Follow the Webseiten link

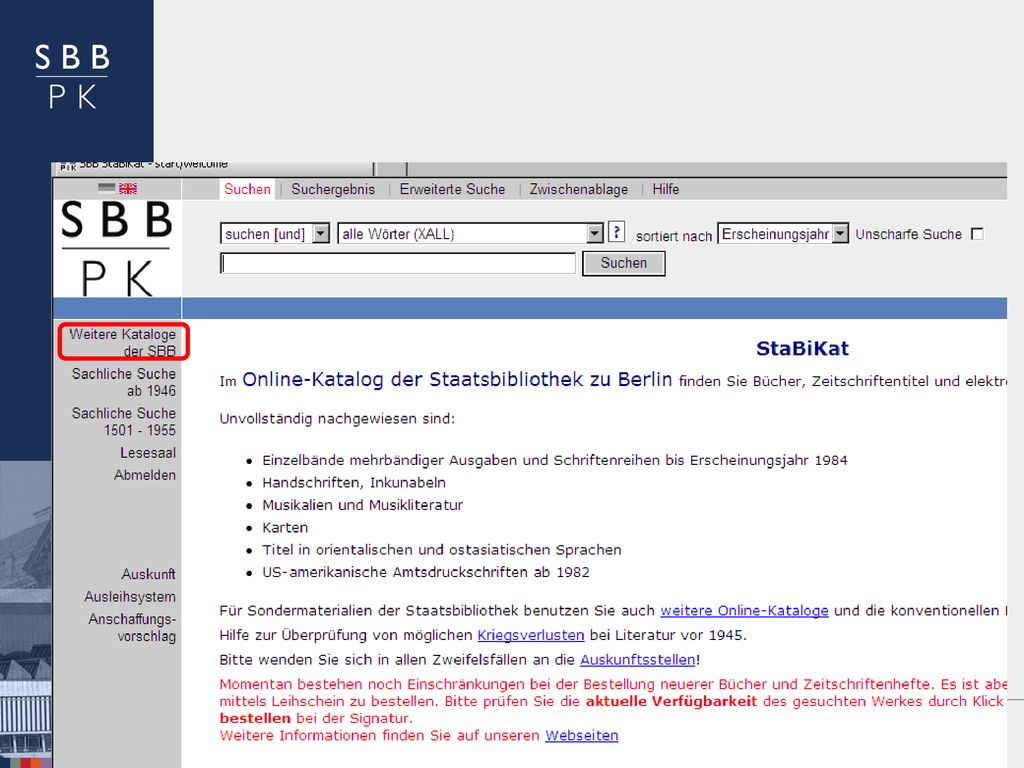[x=582, y=735]
